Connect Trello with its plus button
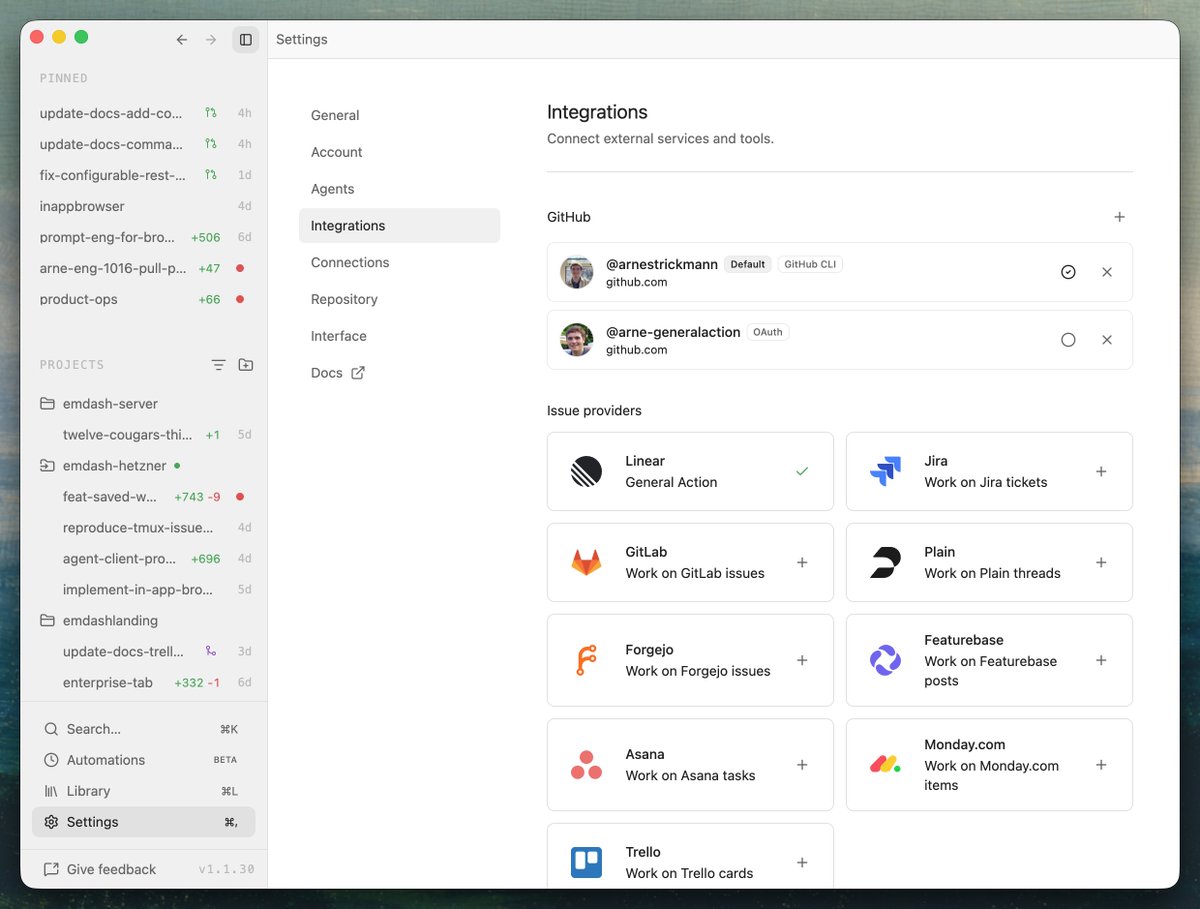 pyautogui.click(x=802, y=862)
